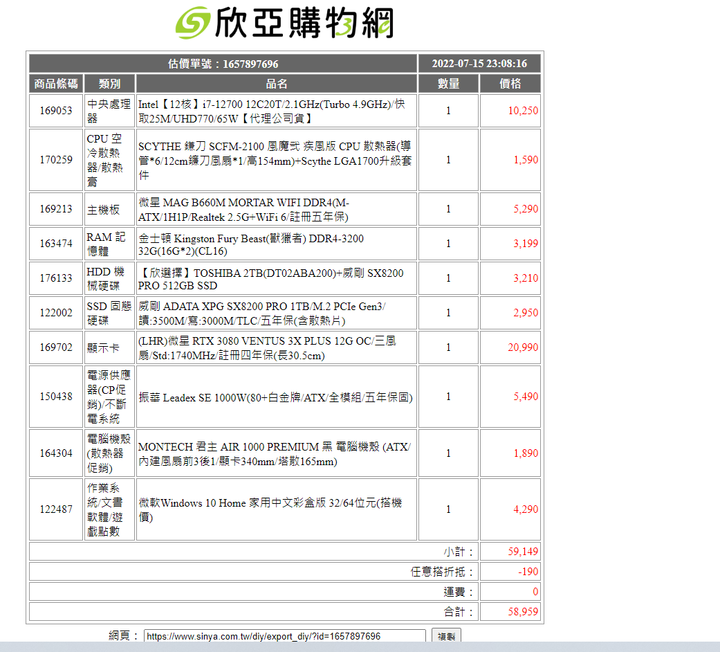Click the URL input field with sinya.com.tw link

[285, 636]
